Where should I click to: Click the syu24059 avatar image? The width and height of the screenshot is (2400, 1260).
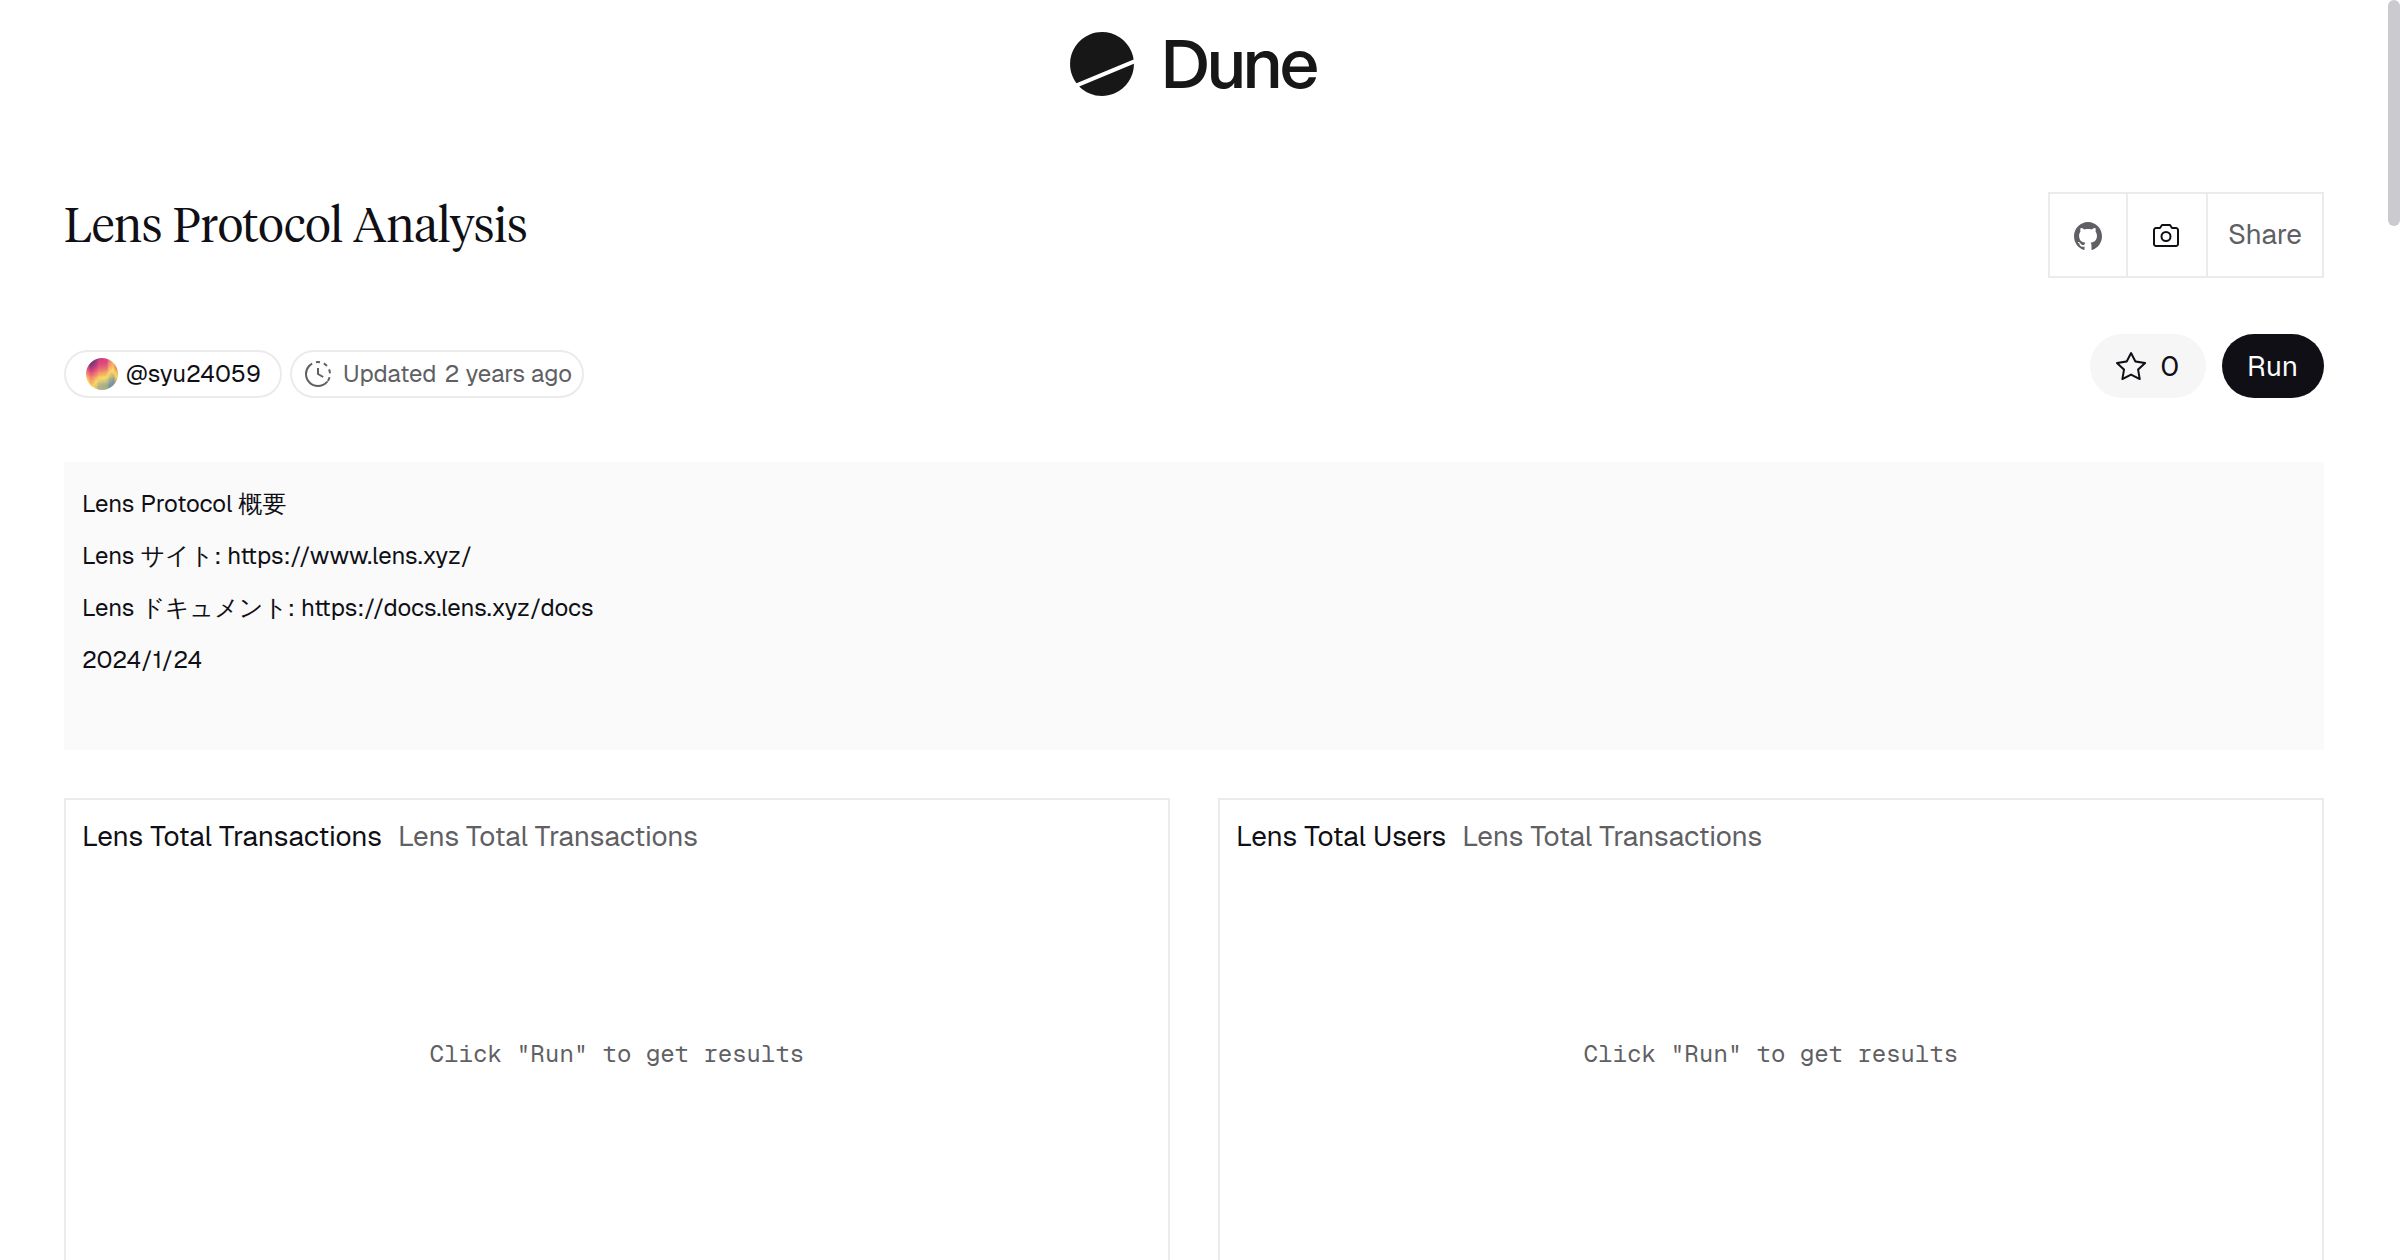101,374
